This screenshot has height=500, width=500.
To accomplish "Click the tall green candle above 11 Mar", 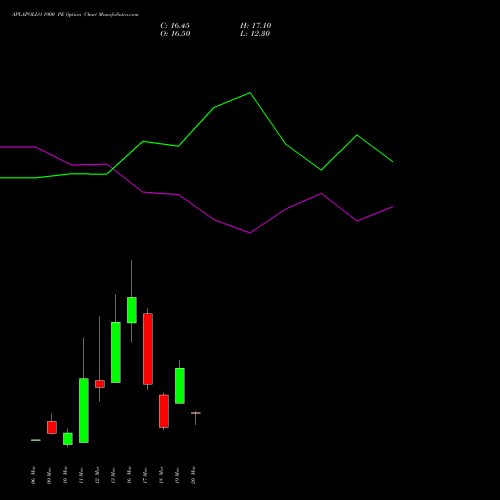I will point(84,410).
